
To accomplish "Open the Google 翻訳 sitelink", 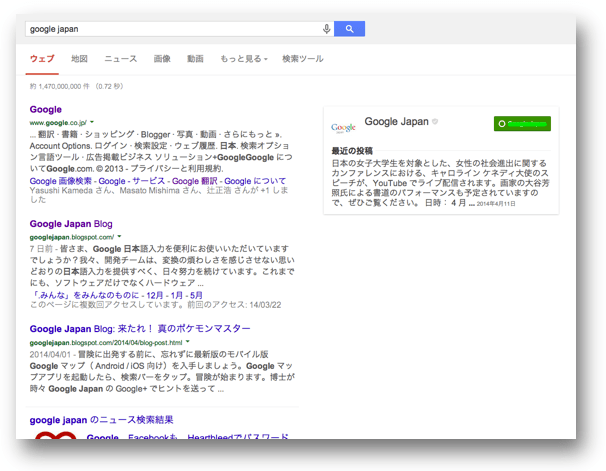I will click(195, 181).
